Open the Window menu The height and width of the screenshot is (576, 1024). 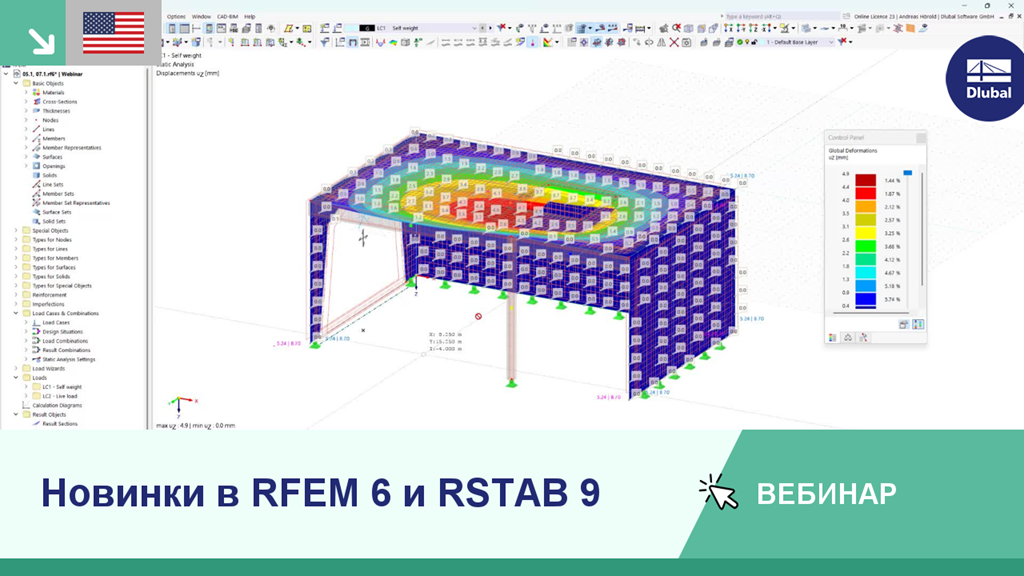coord(201,16)
